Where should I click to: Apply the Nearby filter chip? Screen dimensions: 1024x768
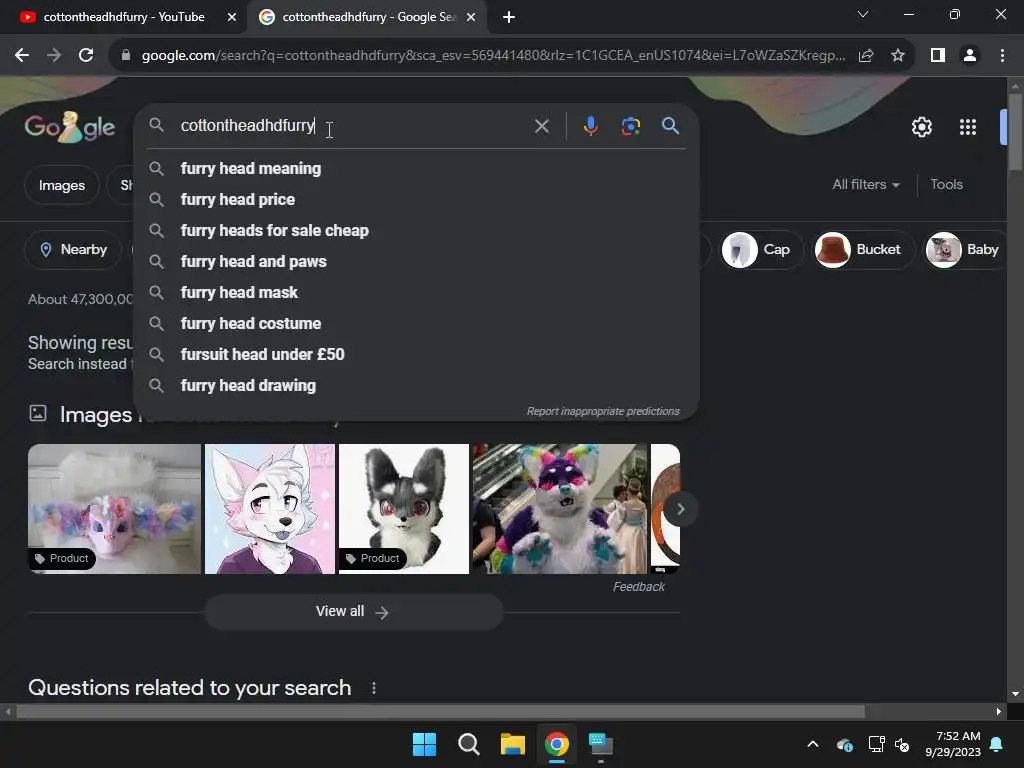point(73,249)
